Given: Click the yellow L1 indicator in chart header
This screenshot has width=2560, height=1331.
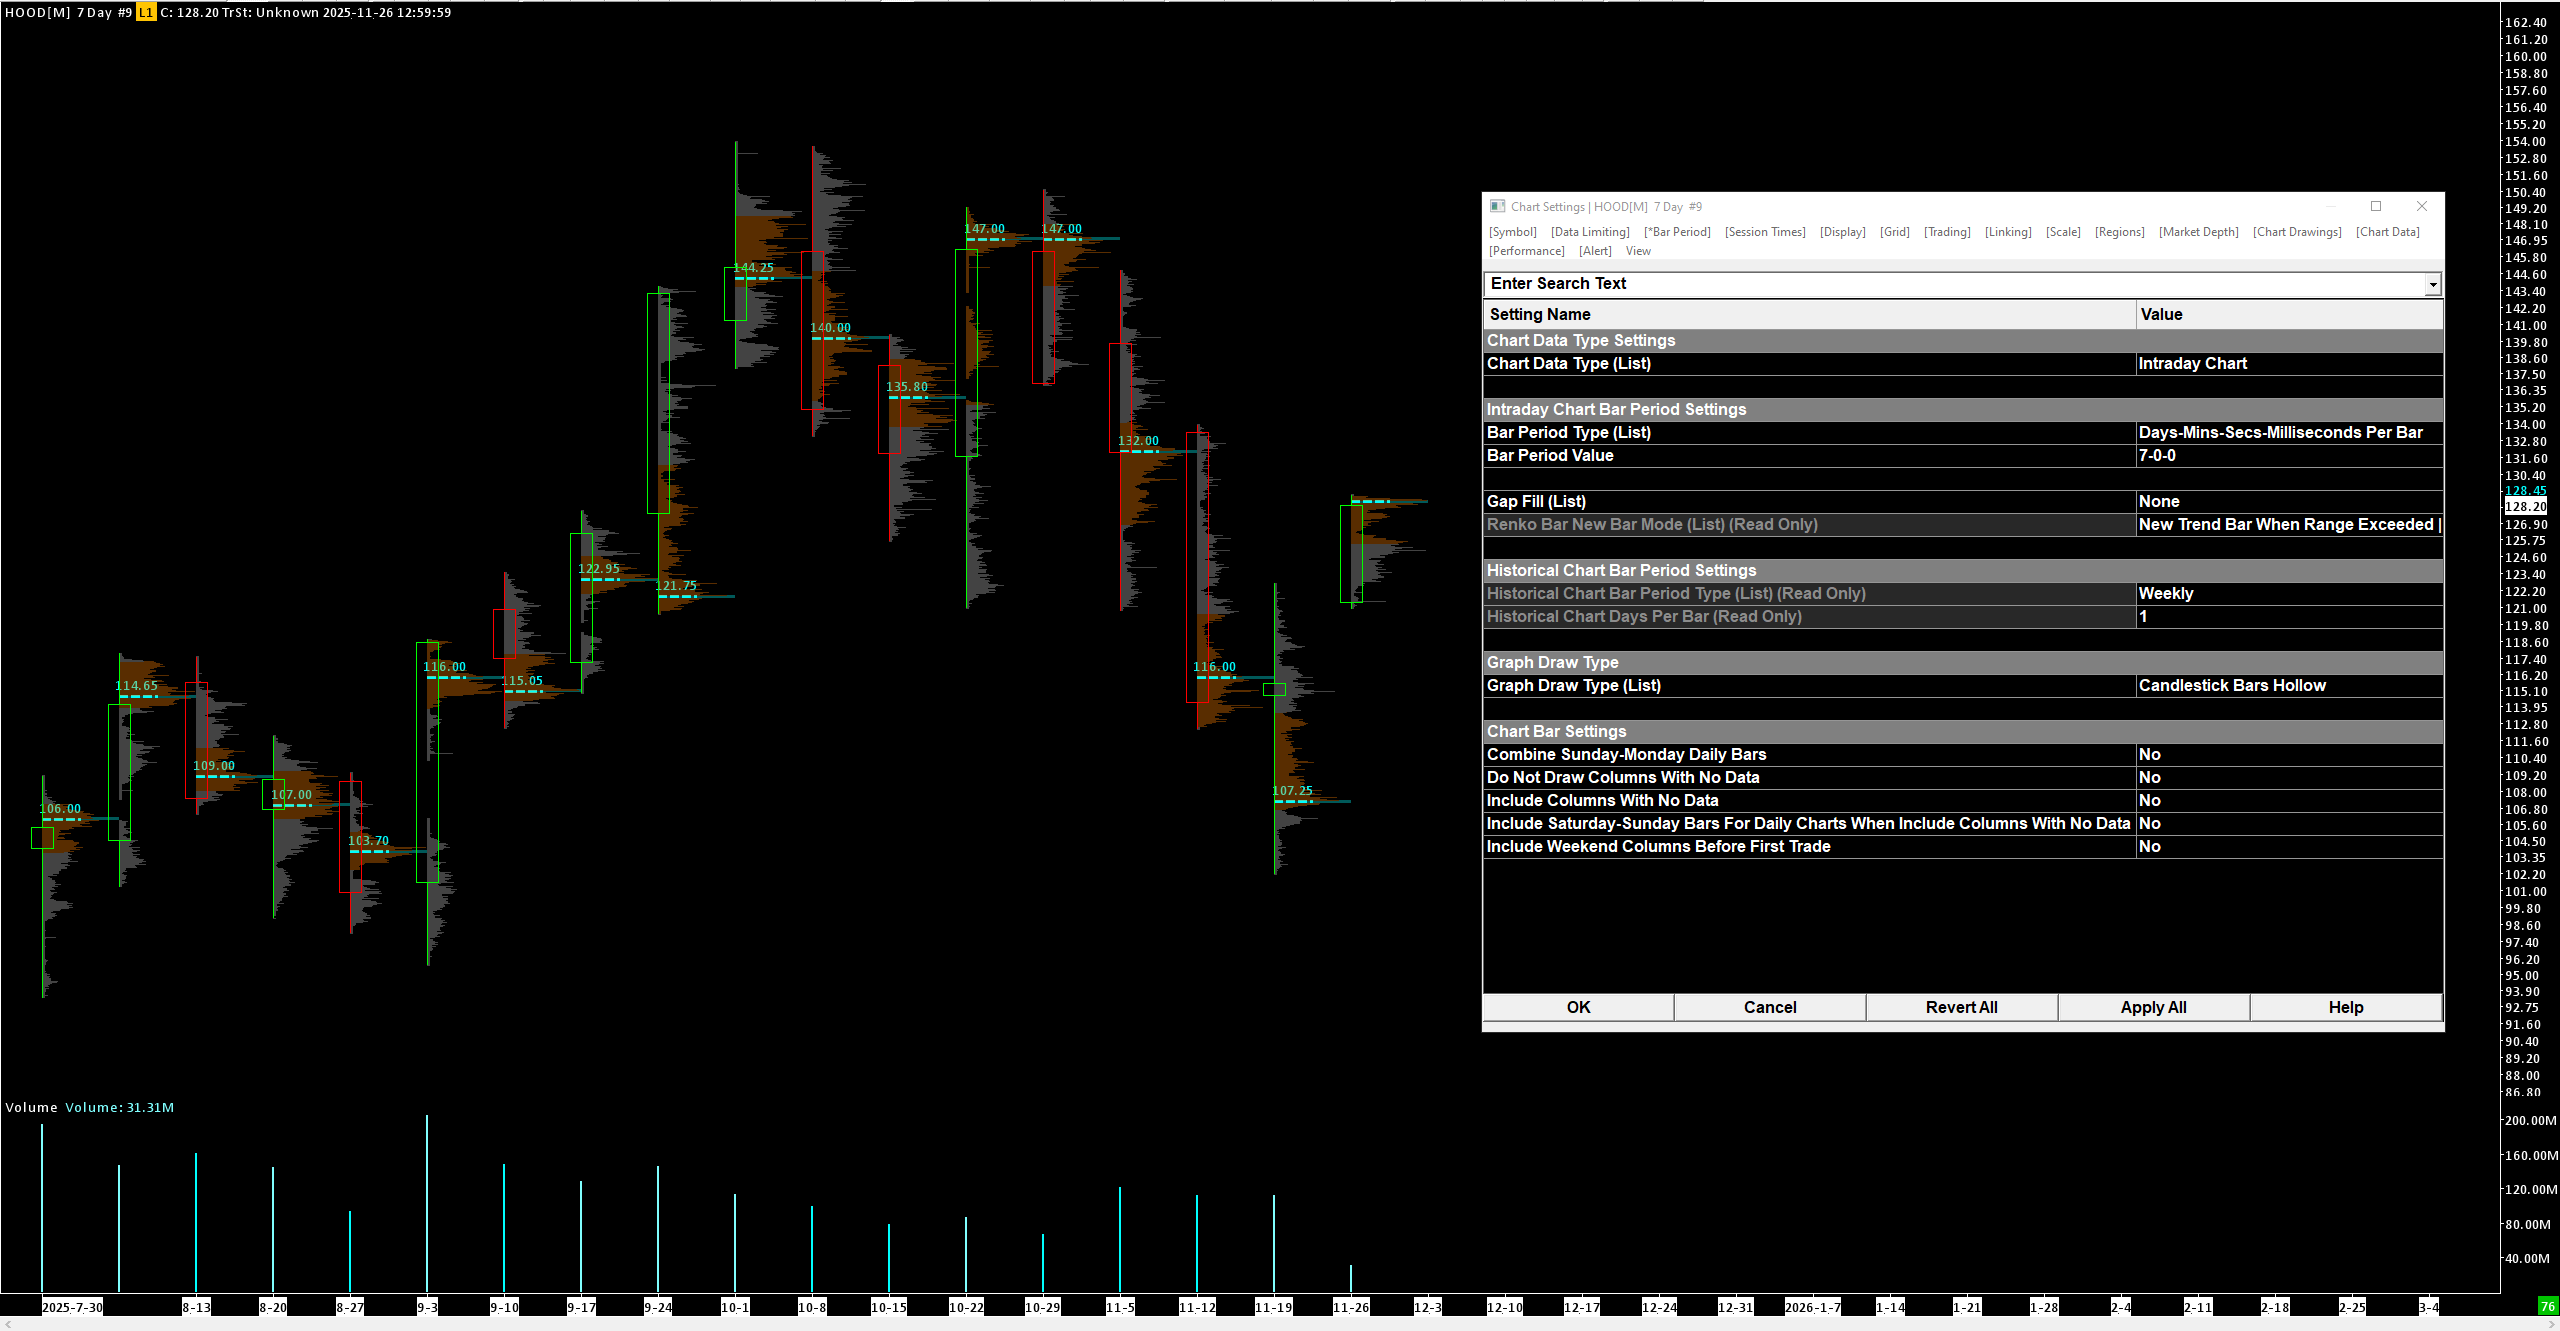Looking at the screenshot, I should pyautogui.click(x=146, y=13).
